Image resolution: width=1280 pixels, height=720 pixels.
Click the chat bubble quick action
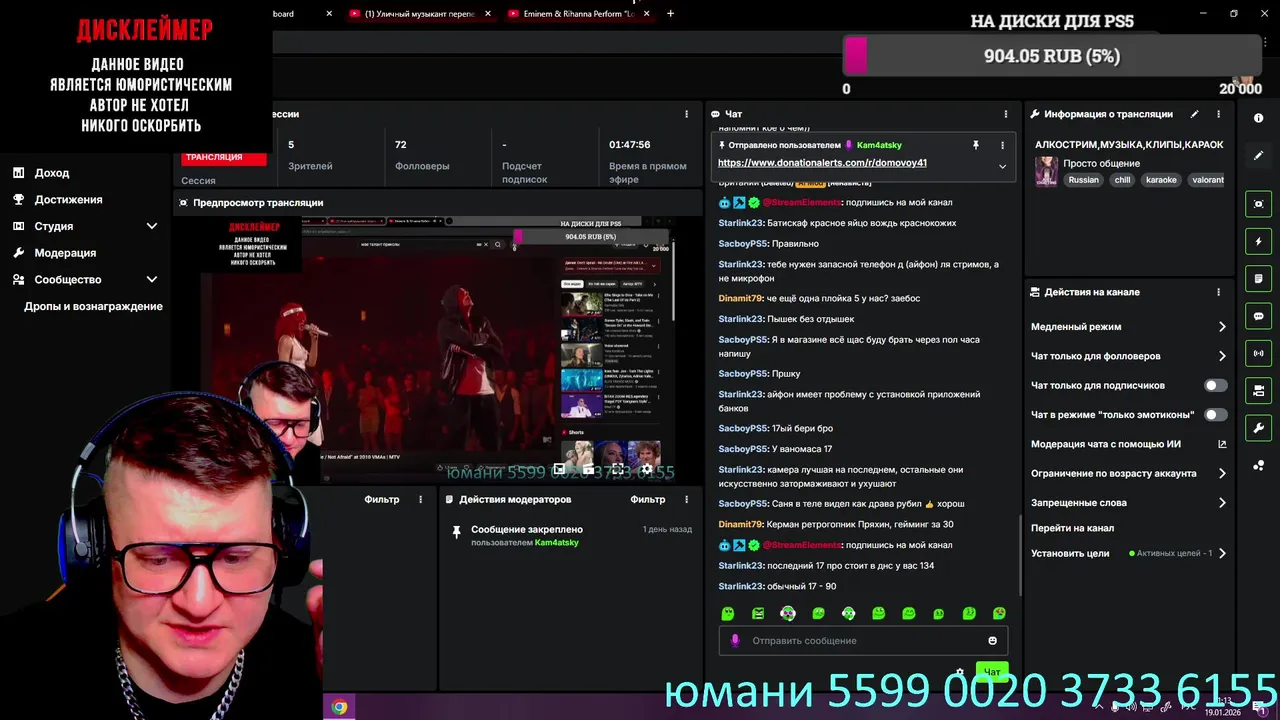coord(1258,316)
